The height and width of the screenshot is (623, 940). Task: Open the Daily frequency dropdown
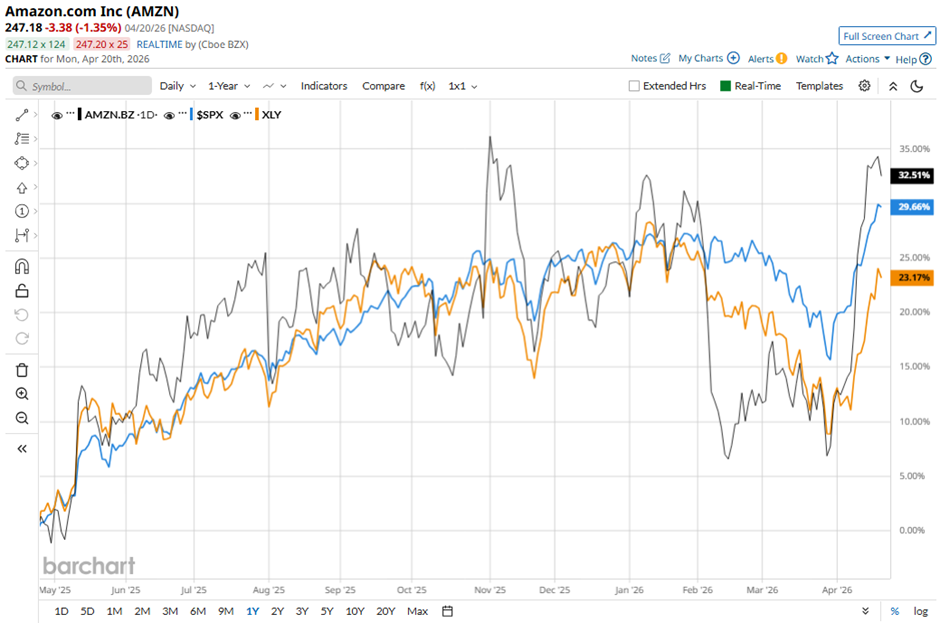pyautogui.click(x=177, y=86)
